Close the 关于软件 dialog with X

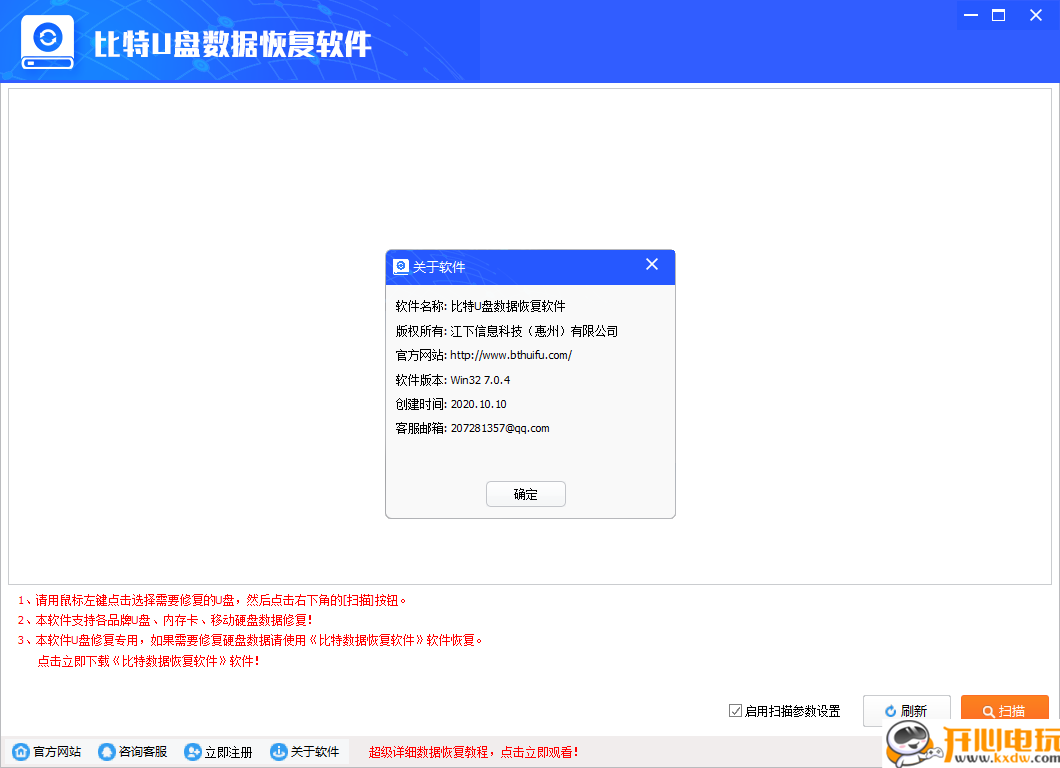(652, 264)
